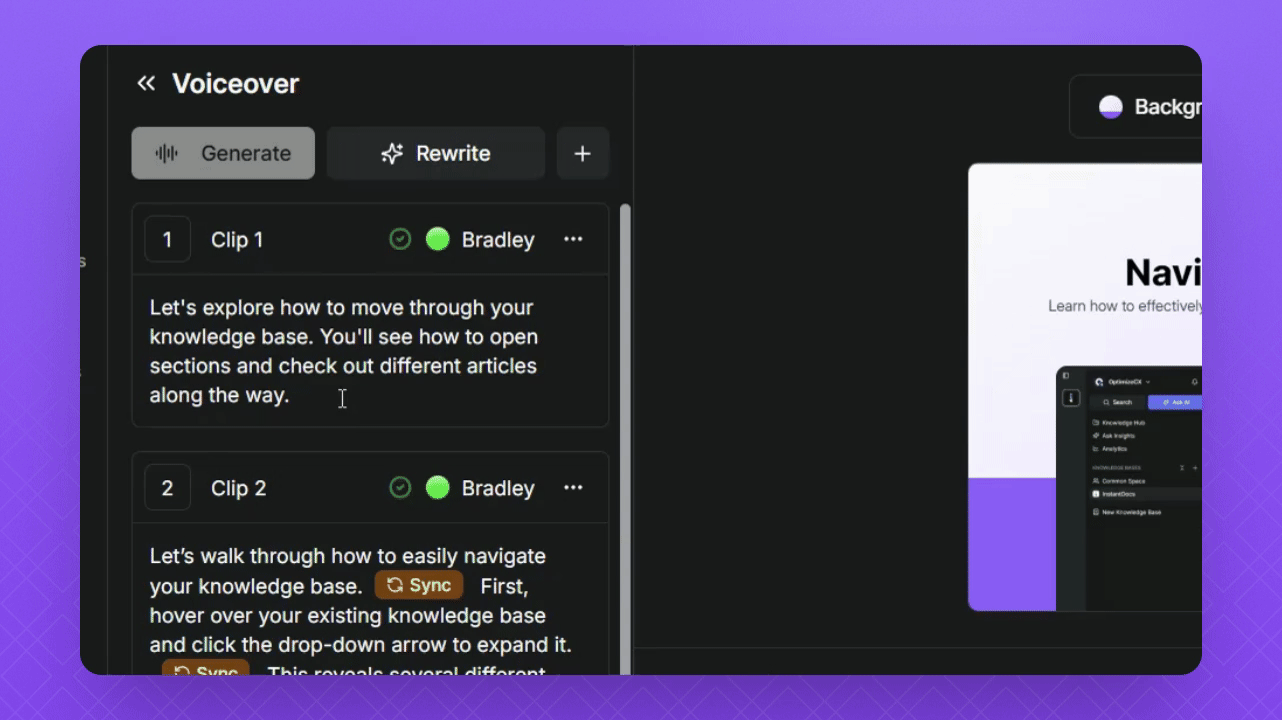Viewport: 1282px width, 720px height.
Task: Click Knowledge Hub in the preview sidebar
Action: [1119, 423]
